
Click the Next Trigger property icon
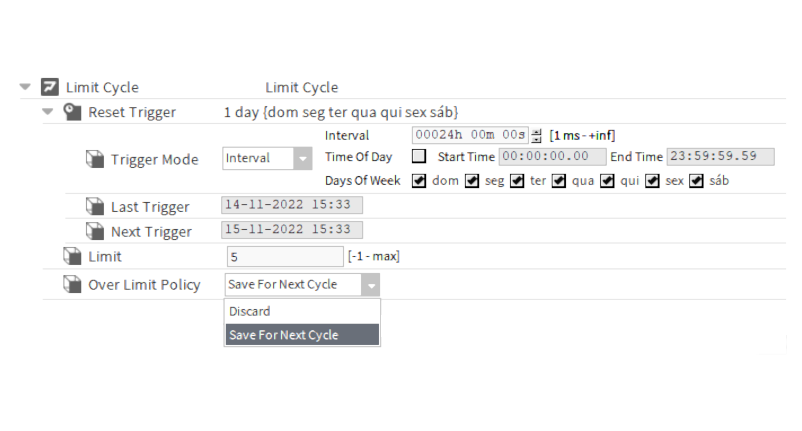pyautogui.click(x=95, y=231)
